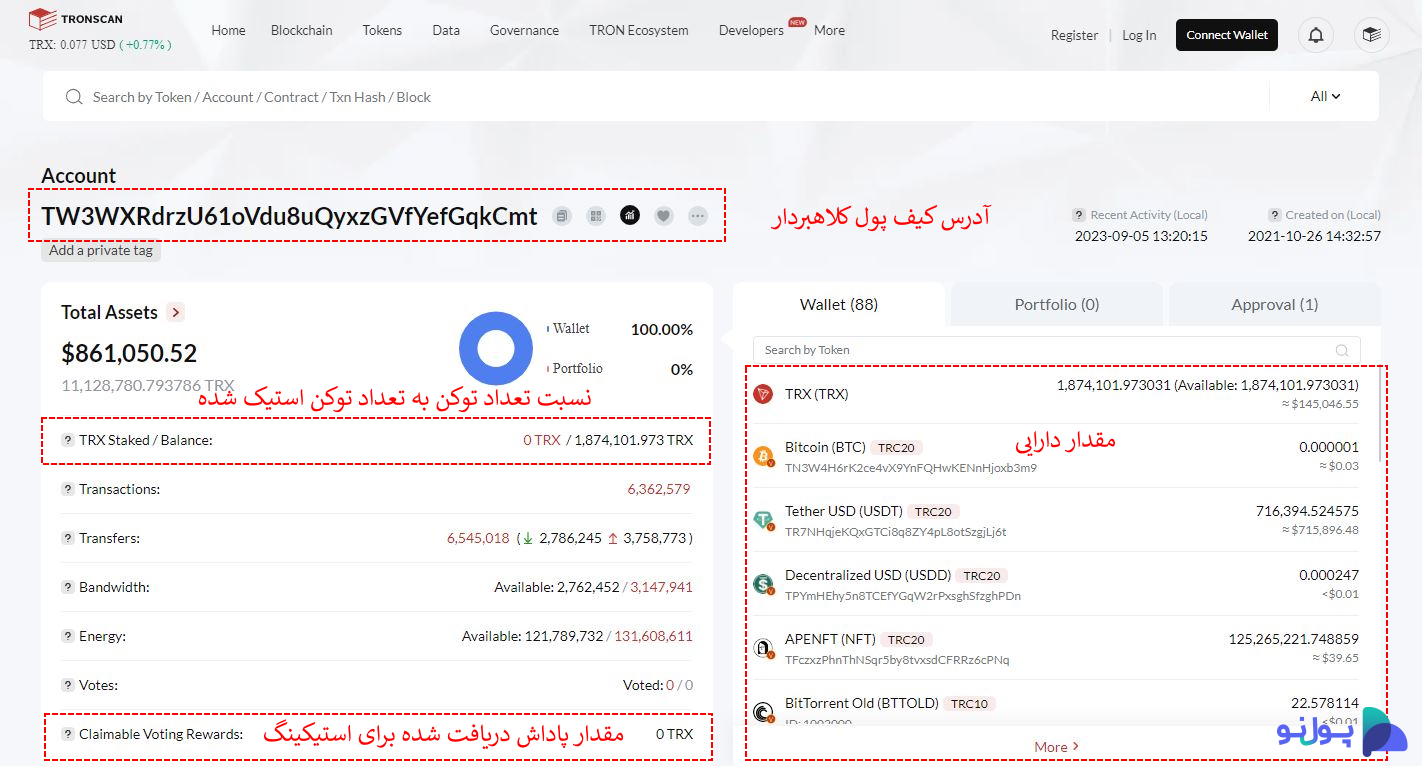Switch to the Approval (1) tab
The image size is (1422, 766).
coord(1275,304)
